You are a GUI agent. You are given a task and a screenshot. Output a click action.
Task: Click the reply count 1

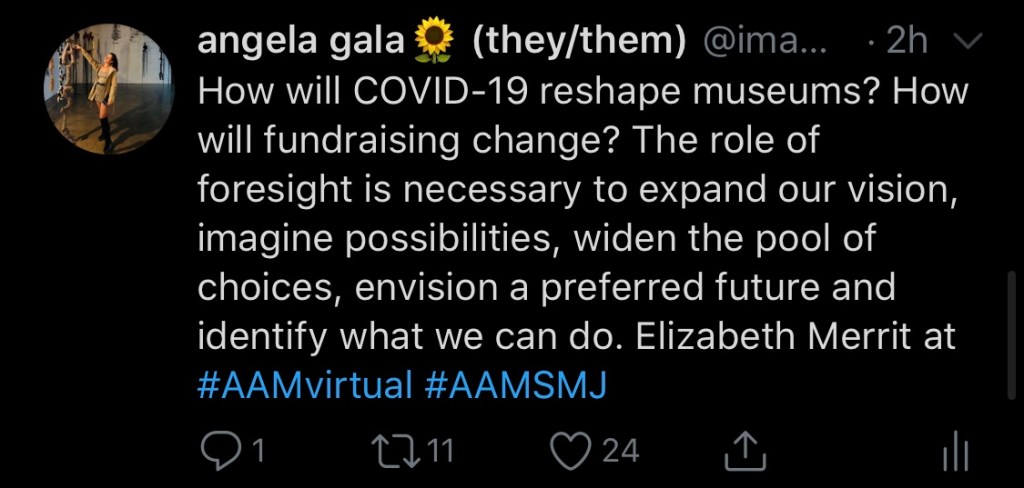pos(257,451)
